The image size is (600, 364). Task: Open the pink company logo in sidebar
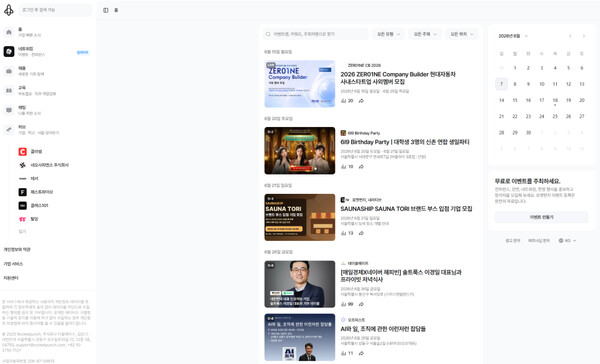click(23, 219)
